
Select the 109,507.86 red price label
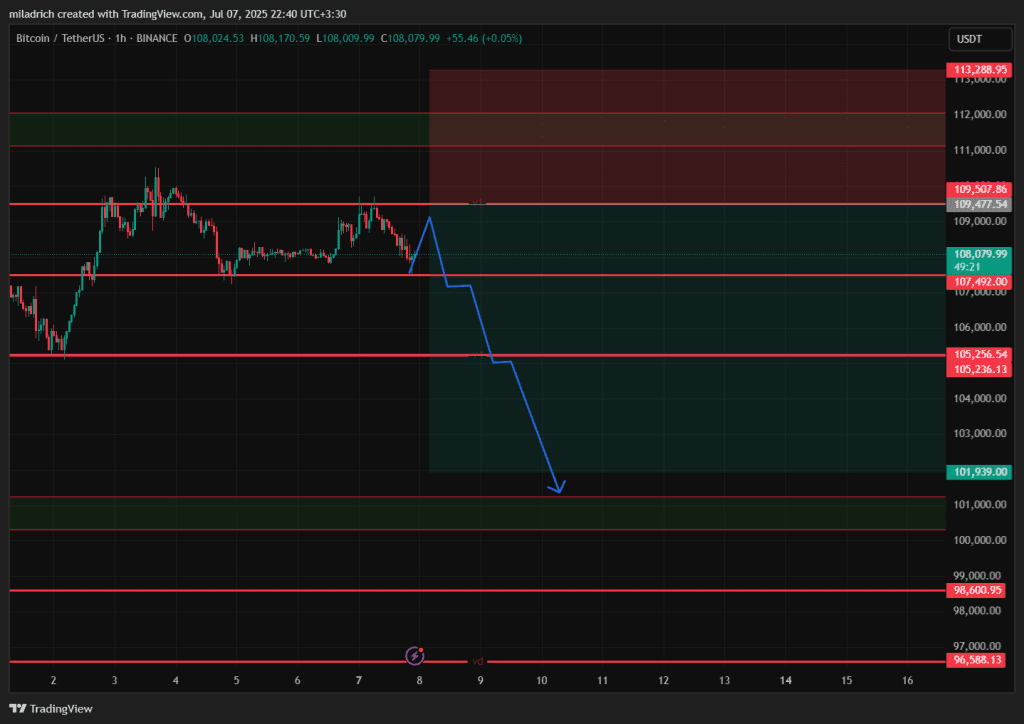pos(979,189)
